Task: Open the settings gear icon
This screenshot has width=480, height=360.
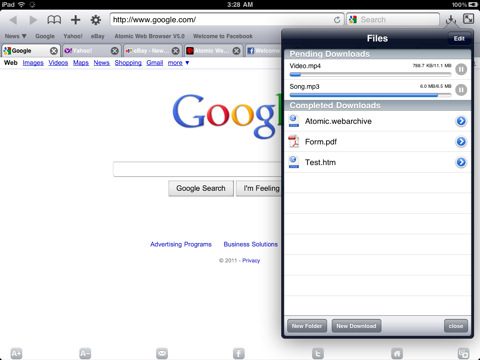Action: (x=96, y=20)
